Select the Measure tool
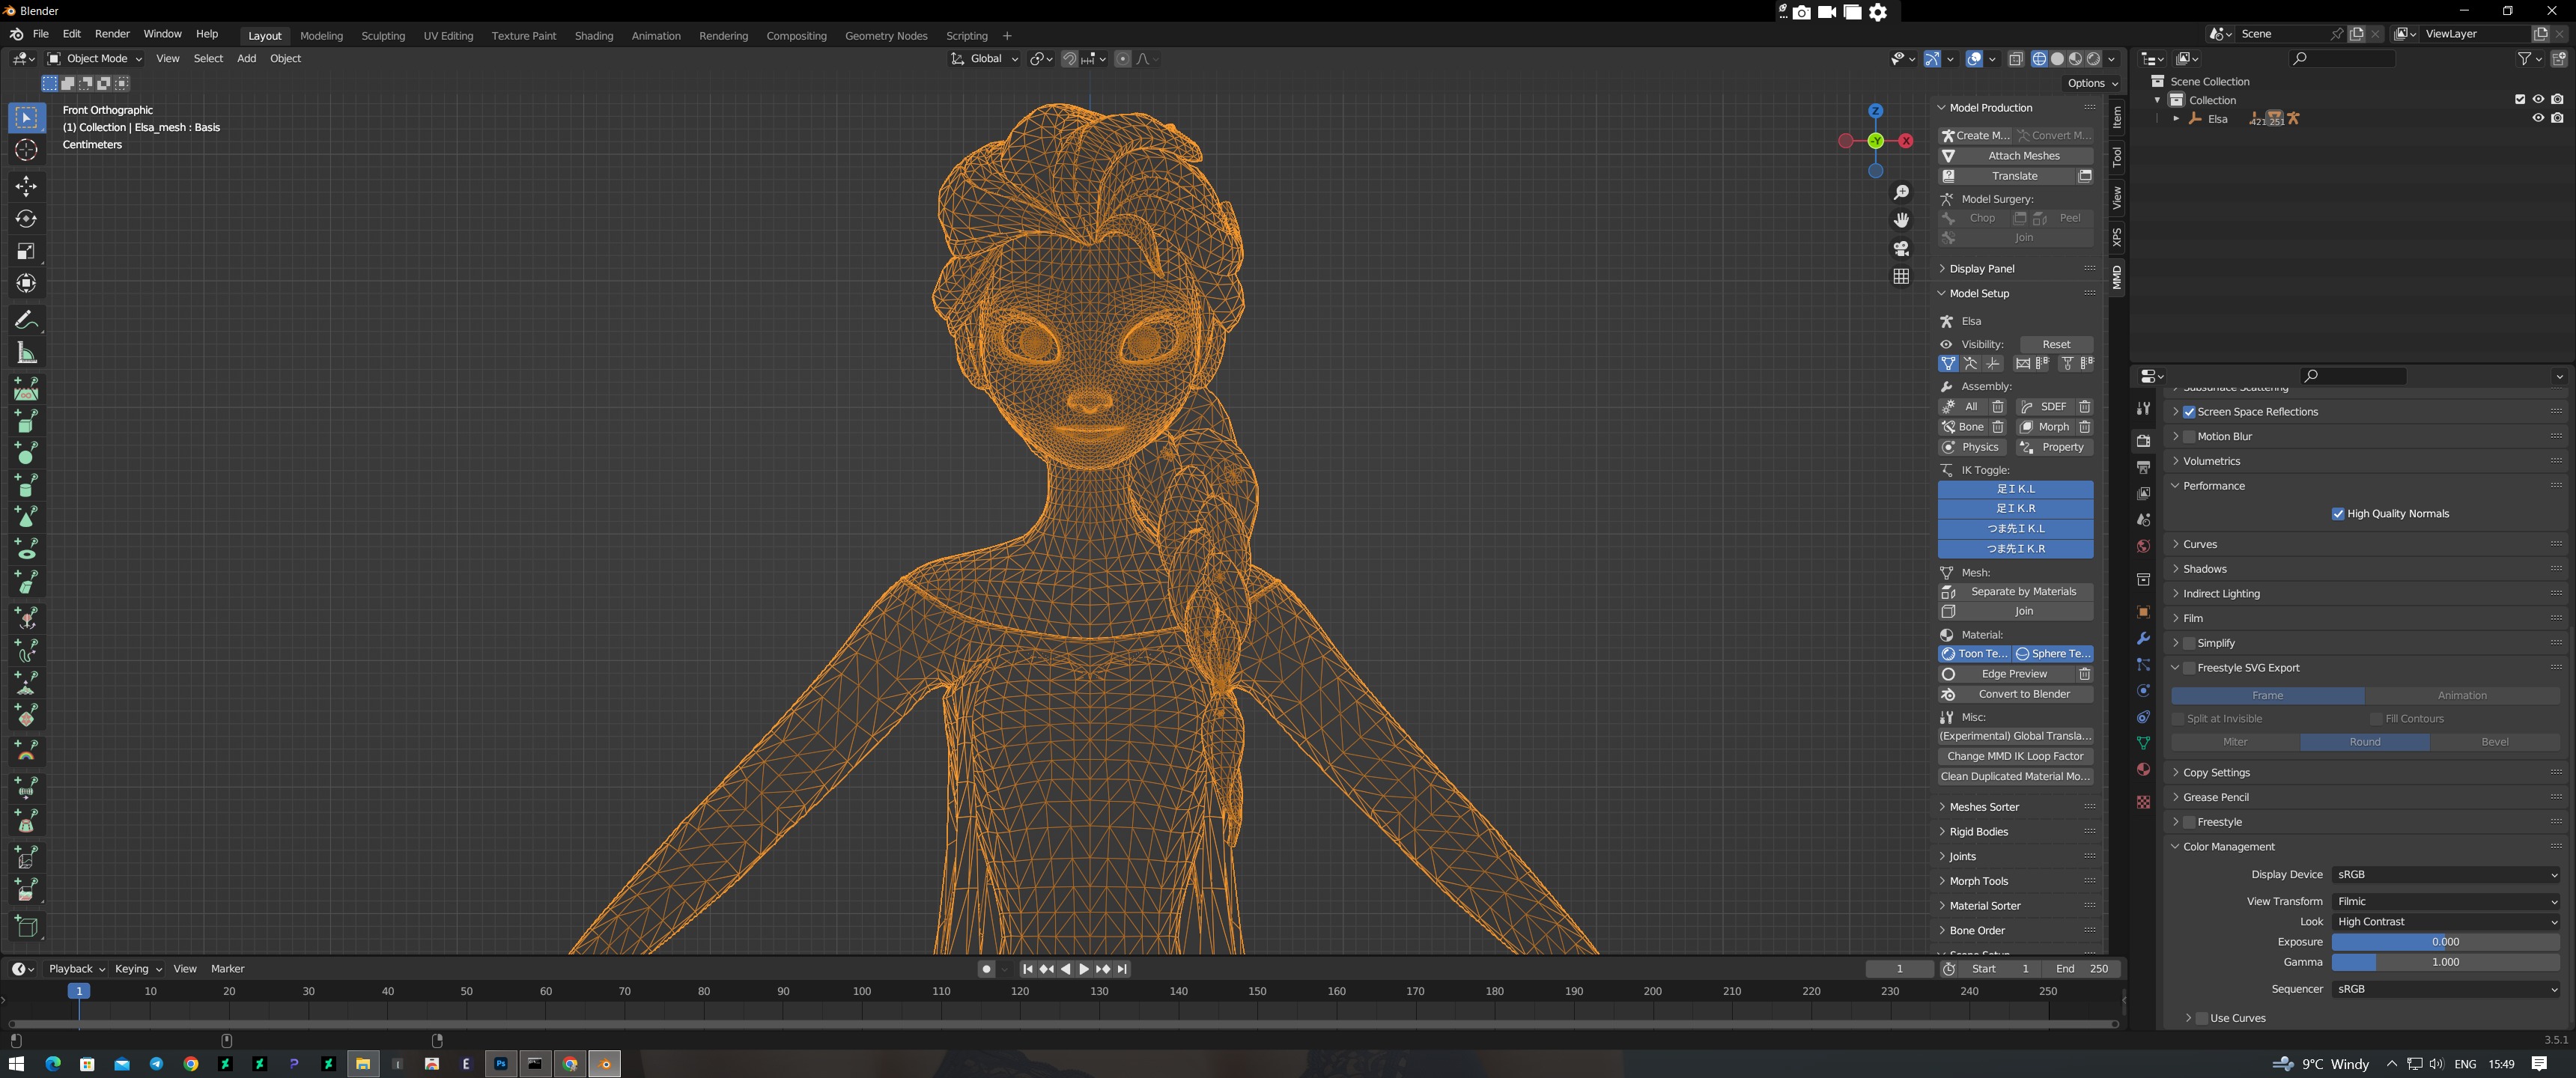The width and height of the screenshot is (2576, 1078). pos(26,352)
